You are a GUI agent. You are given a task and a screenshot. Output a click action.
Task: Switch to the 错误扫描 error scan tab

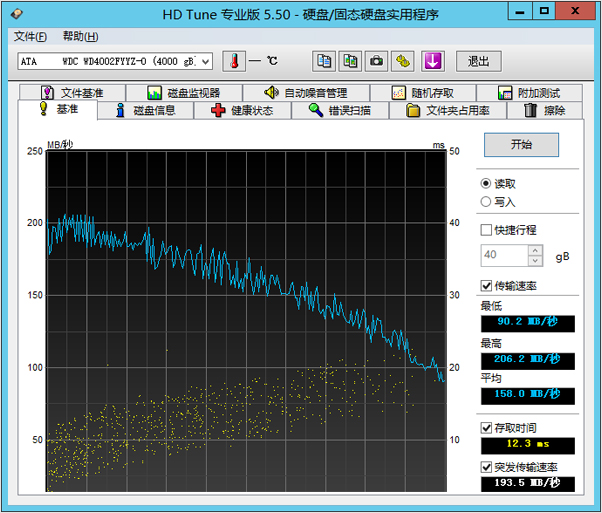340,111
